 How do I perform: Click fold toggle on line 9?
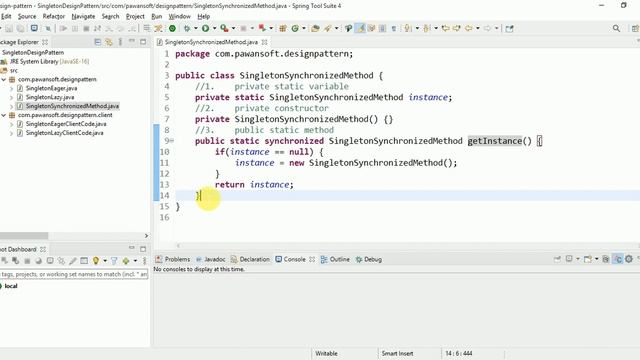[x=172, y=141]
